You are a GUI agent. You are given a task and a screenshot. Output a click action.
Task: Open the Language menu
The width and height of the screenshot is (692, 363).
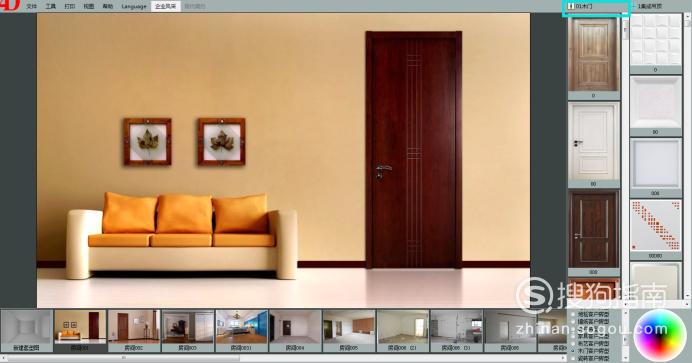(134, 7)
